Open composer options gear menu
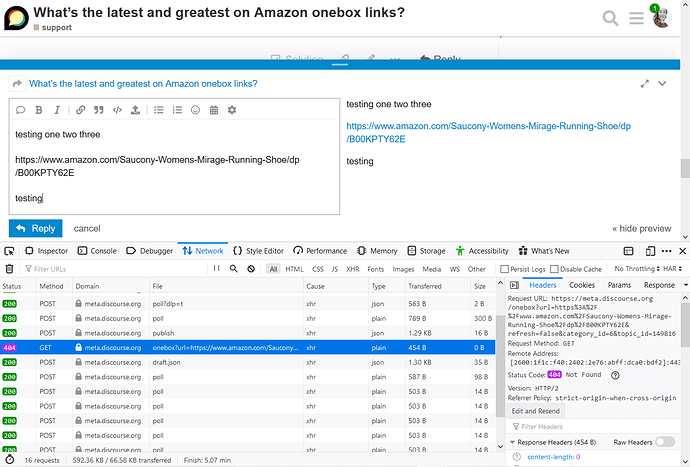The image size is (690, 467). (x=232, y=110)
